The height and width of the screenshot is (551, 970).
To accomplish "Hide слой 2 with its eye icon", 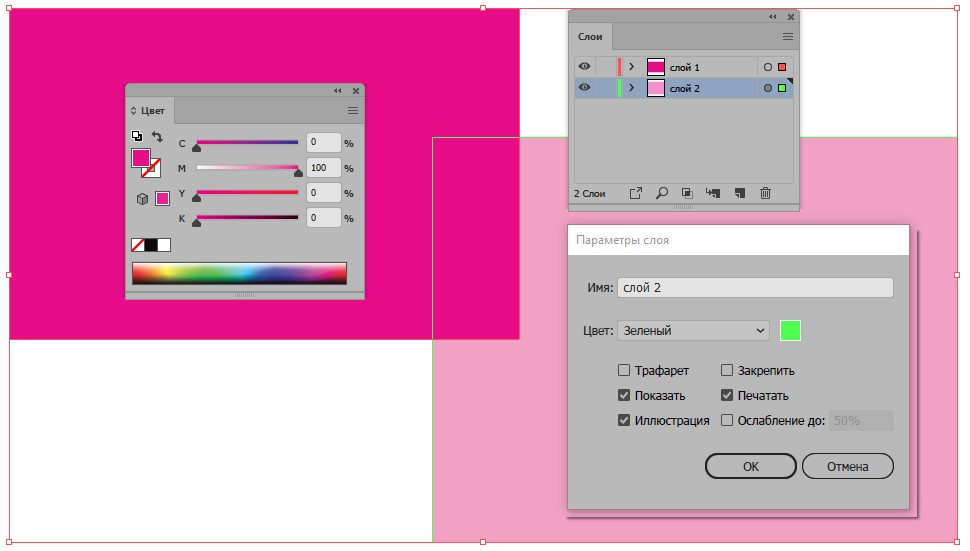I will pyautogui.click(x=584, y=87).
